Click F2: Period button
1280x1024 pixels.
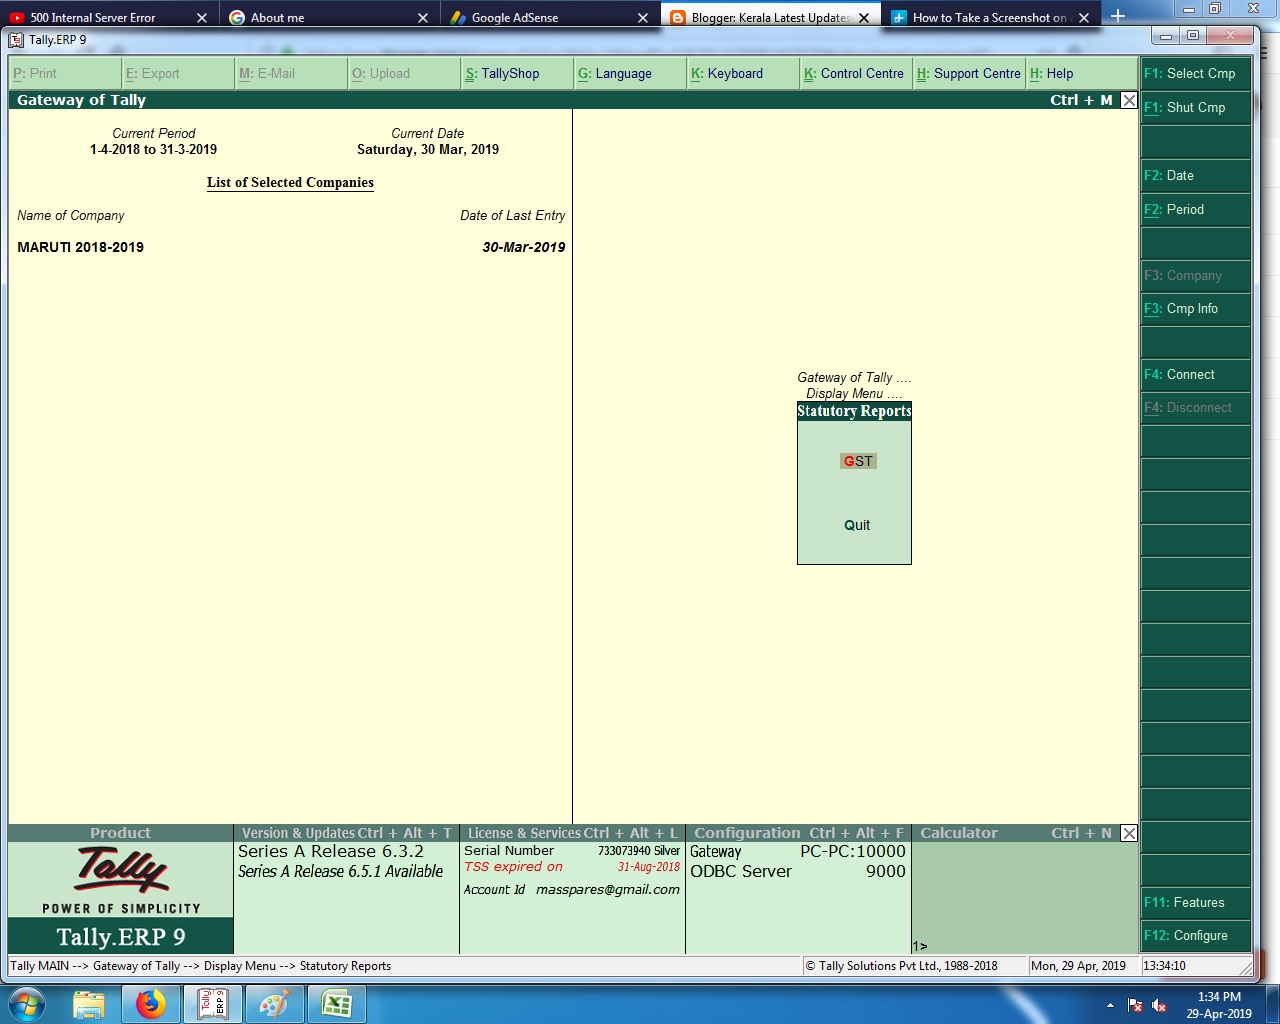click(1196, 210)
